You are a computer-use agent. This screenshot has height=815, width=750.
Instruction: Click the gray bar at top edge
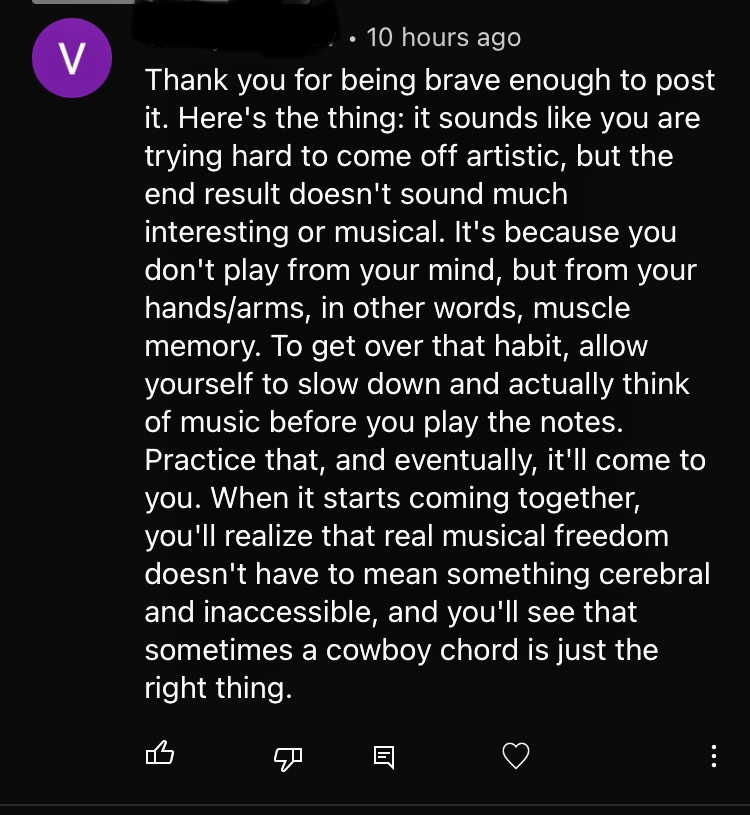pyautogui.click(x=171, y=2)
